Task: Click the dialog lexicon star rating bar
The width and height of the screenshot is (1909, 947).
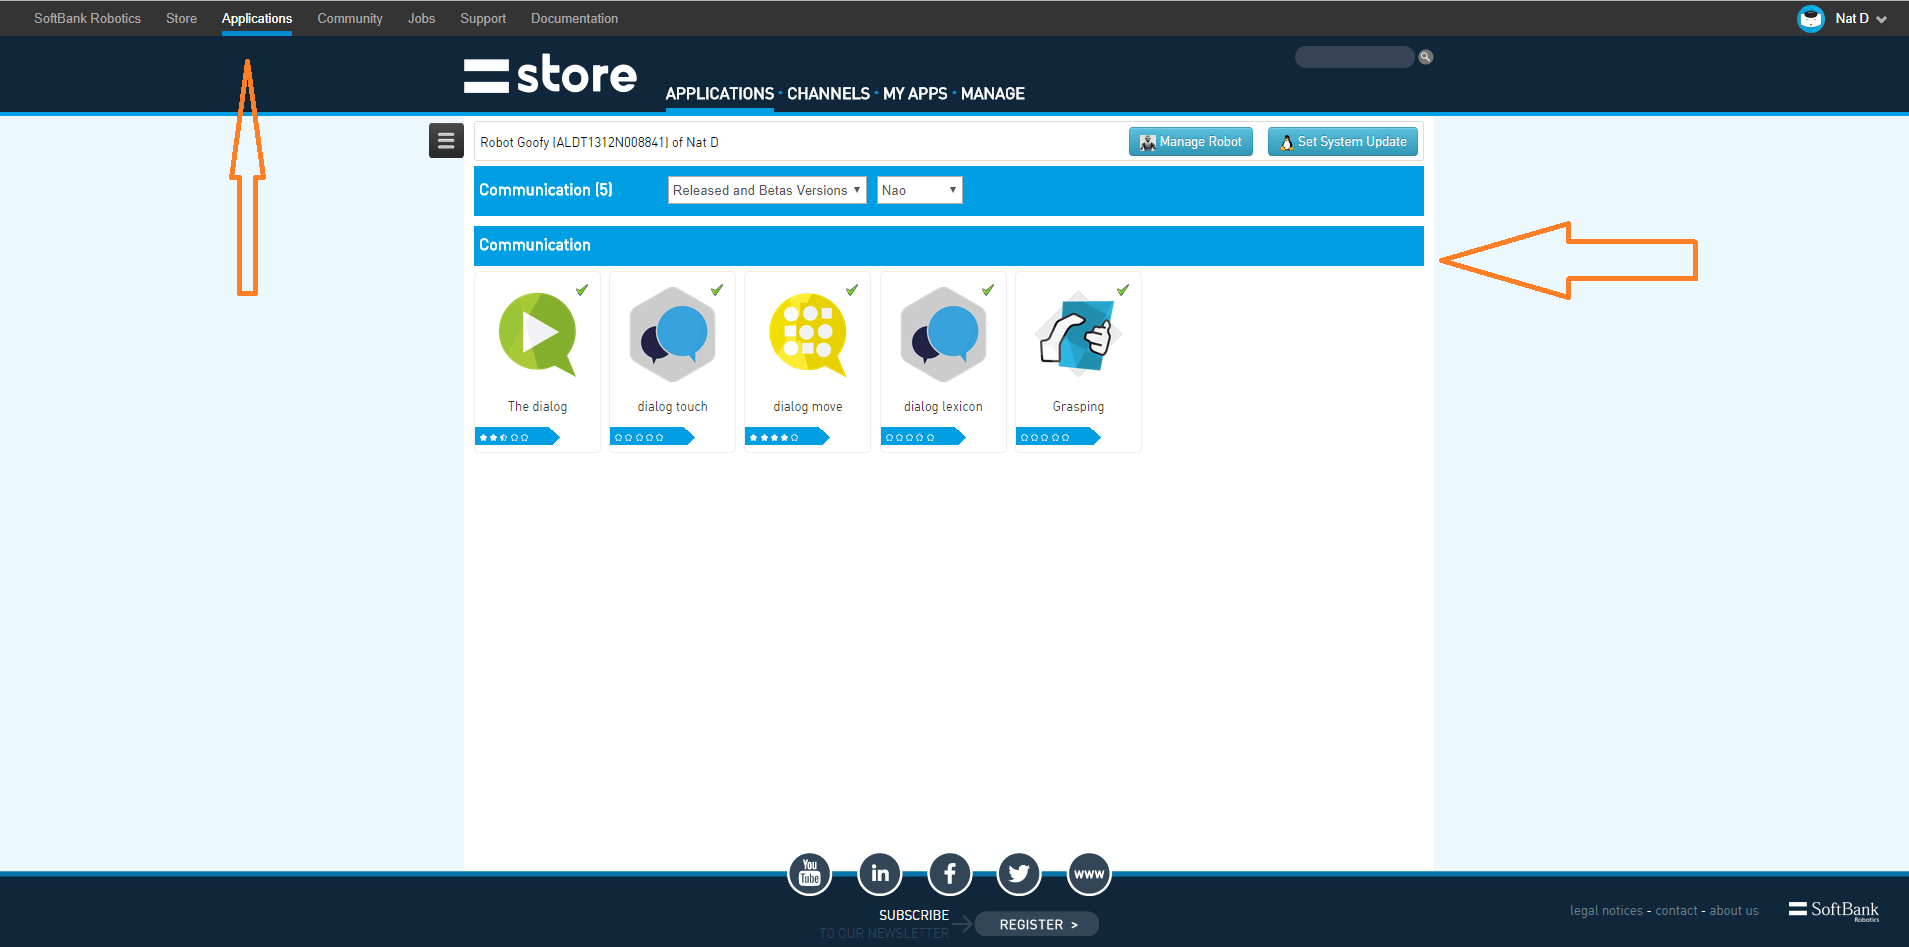Action: [x=923, y=437]
